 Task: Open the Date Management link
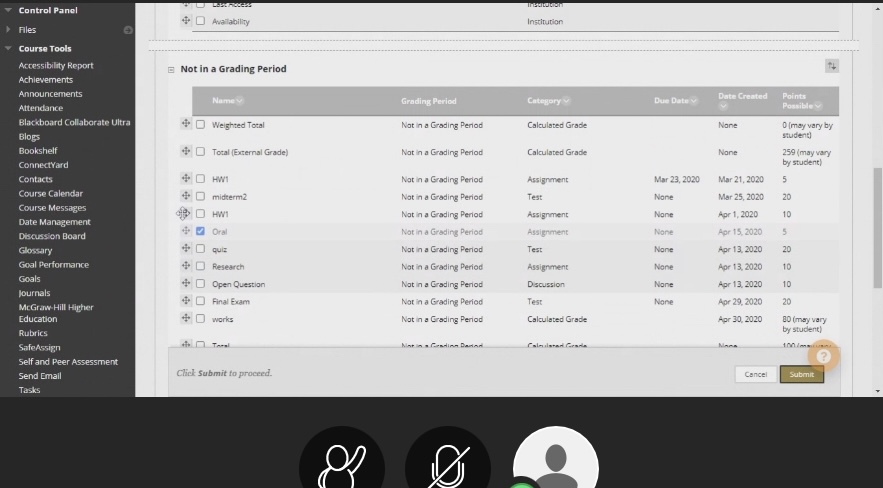coord(55,222)
